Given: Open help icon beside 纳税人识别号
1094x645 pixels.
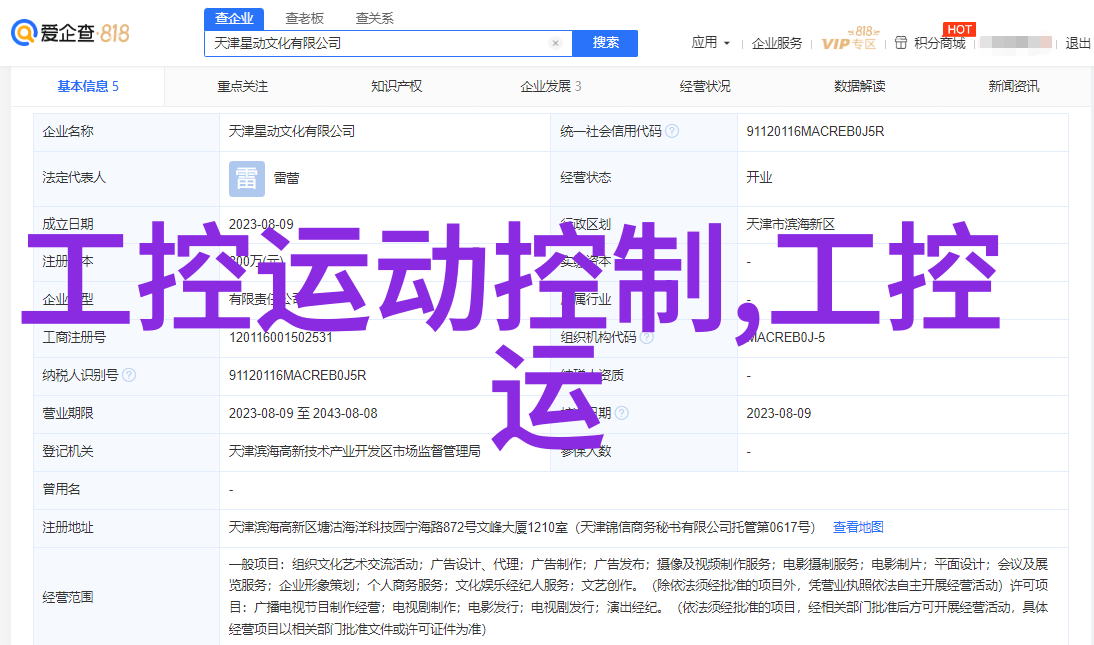Looking at the screenshot, I should [129, 376].
